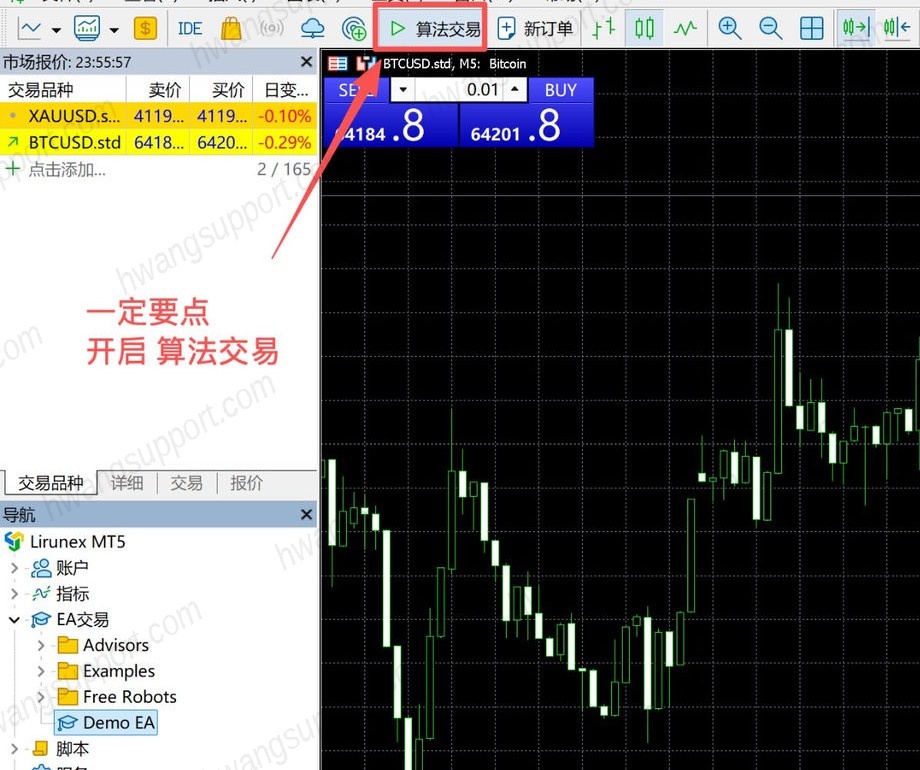
Task: Open the indicators list dropdown arrow
Action: pos(114,29)
